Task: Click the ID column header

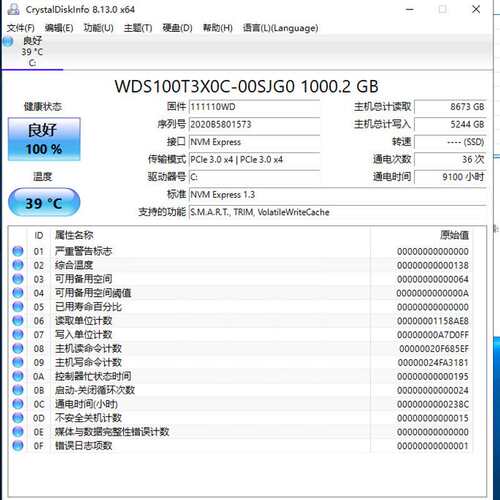Action: click(39, 236)
